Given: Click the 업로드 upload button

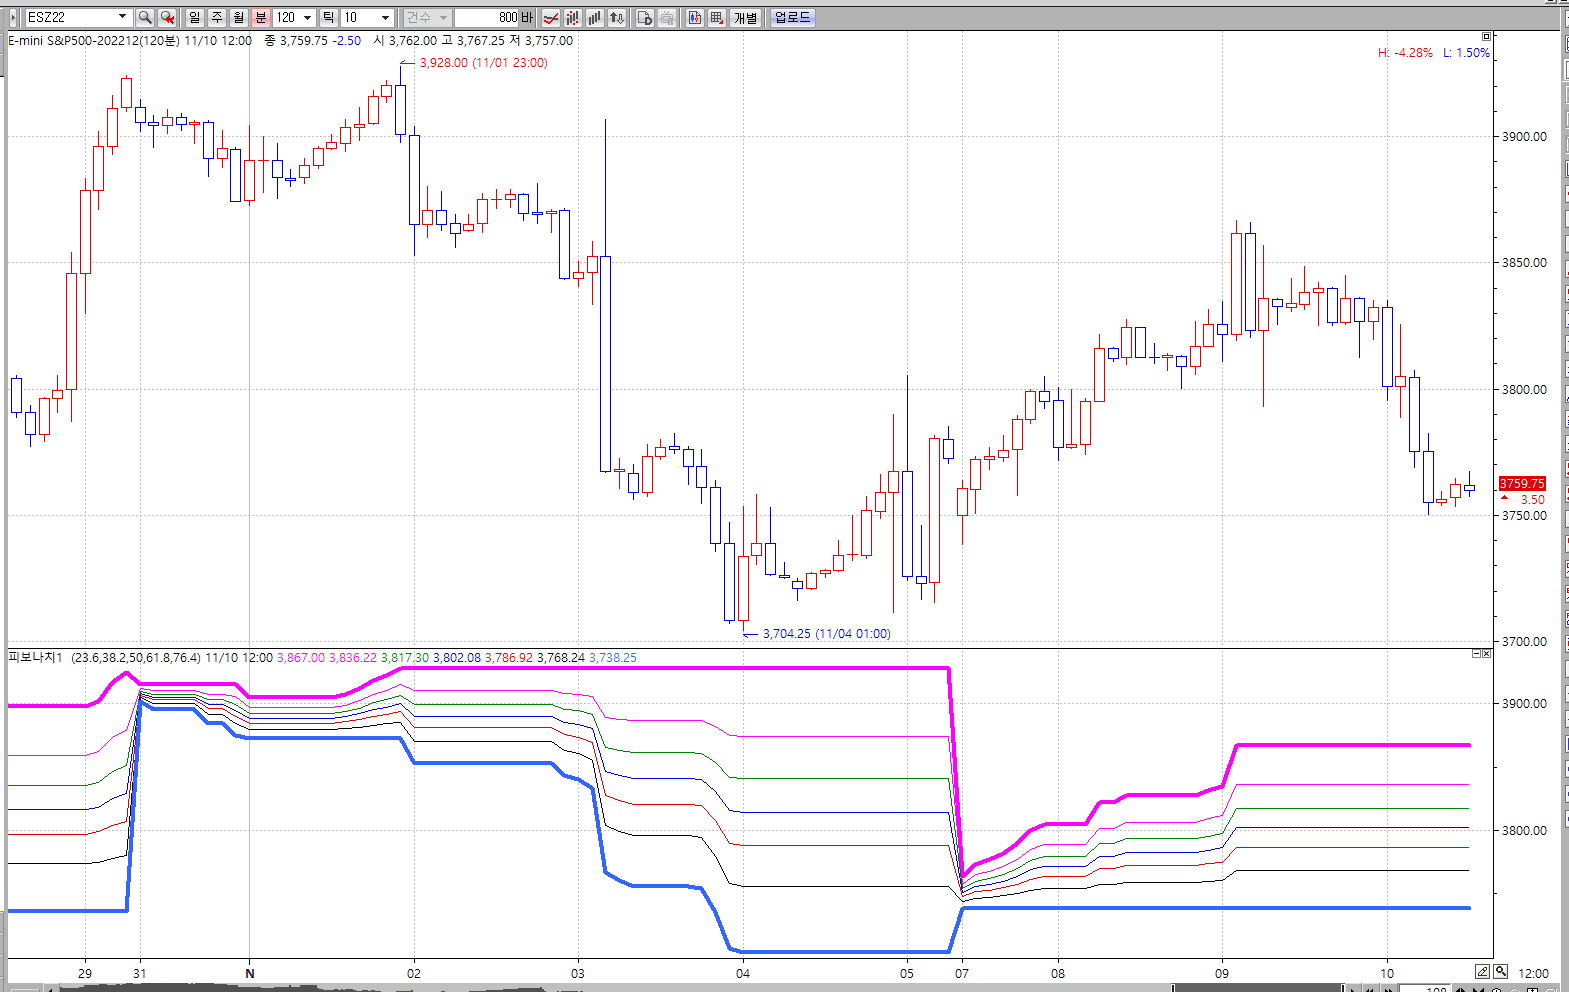Looking at the screenshot, I should click(x=792, y=18).
